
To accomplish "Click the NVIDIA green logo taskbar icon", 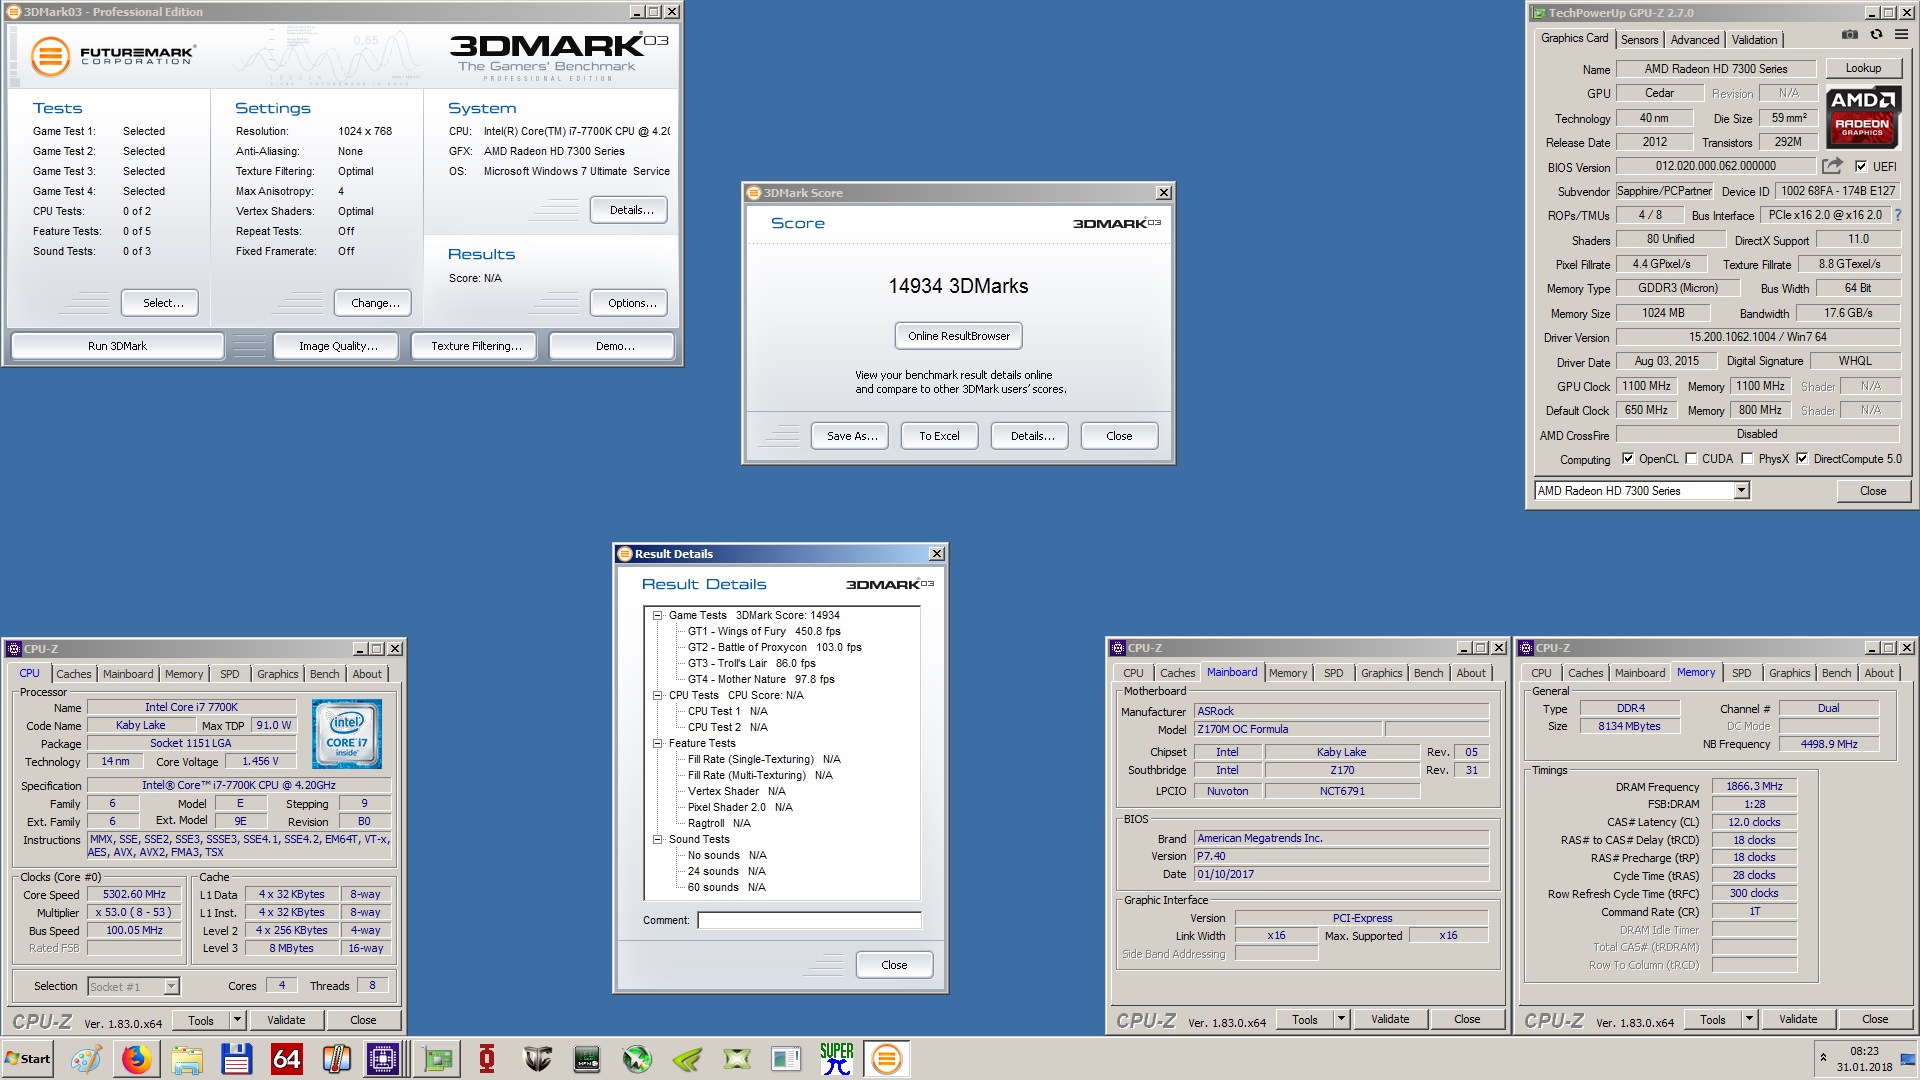I will [x=687, y=1059].
